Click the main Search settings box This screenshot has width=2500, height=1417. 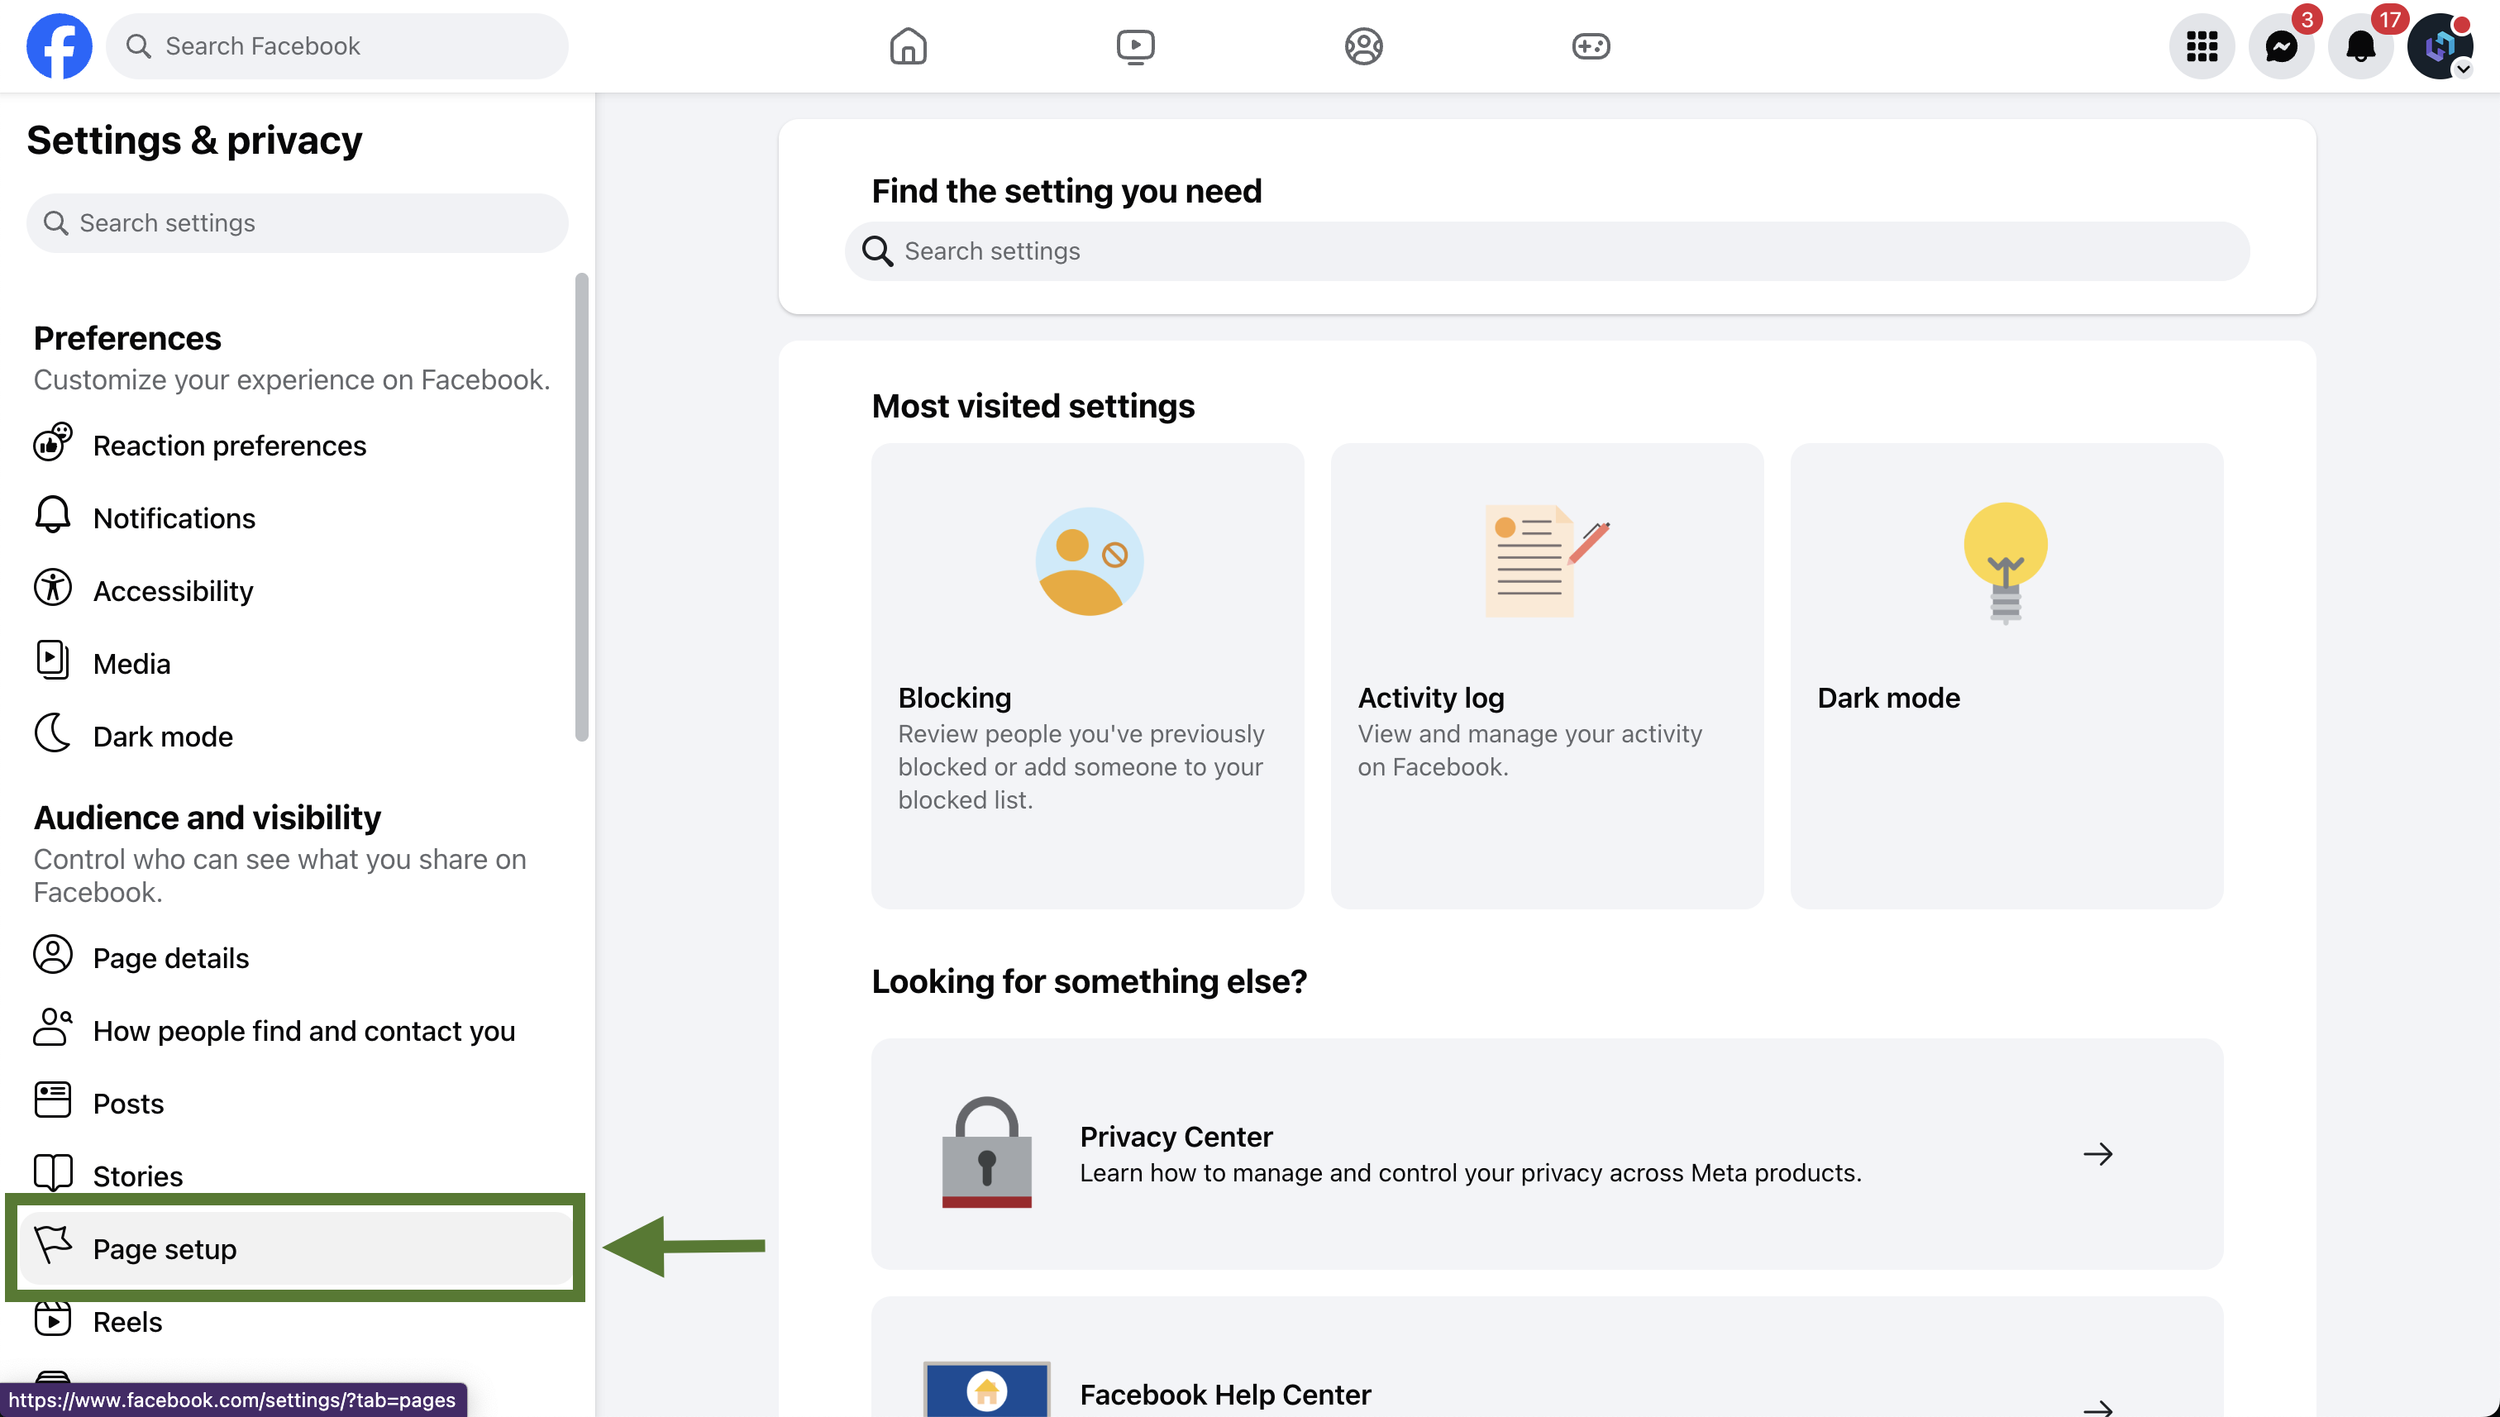point(1546,251)
